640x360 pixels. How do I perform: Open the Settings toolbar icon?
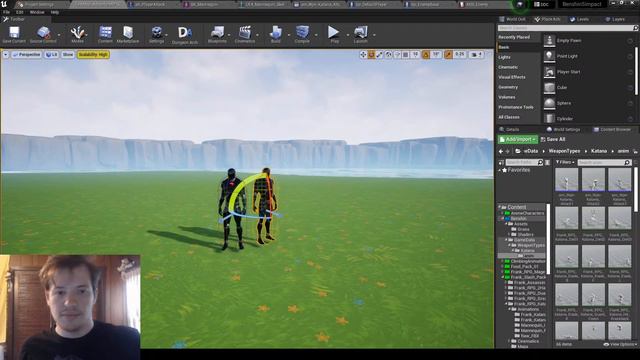(156, 32)
